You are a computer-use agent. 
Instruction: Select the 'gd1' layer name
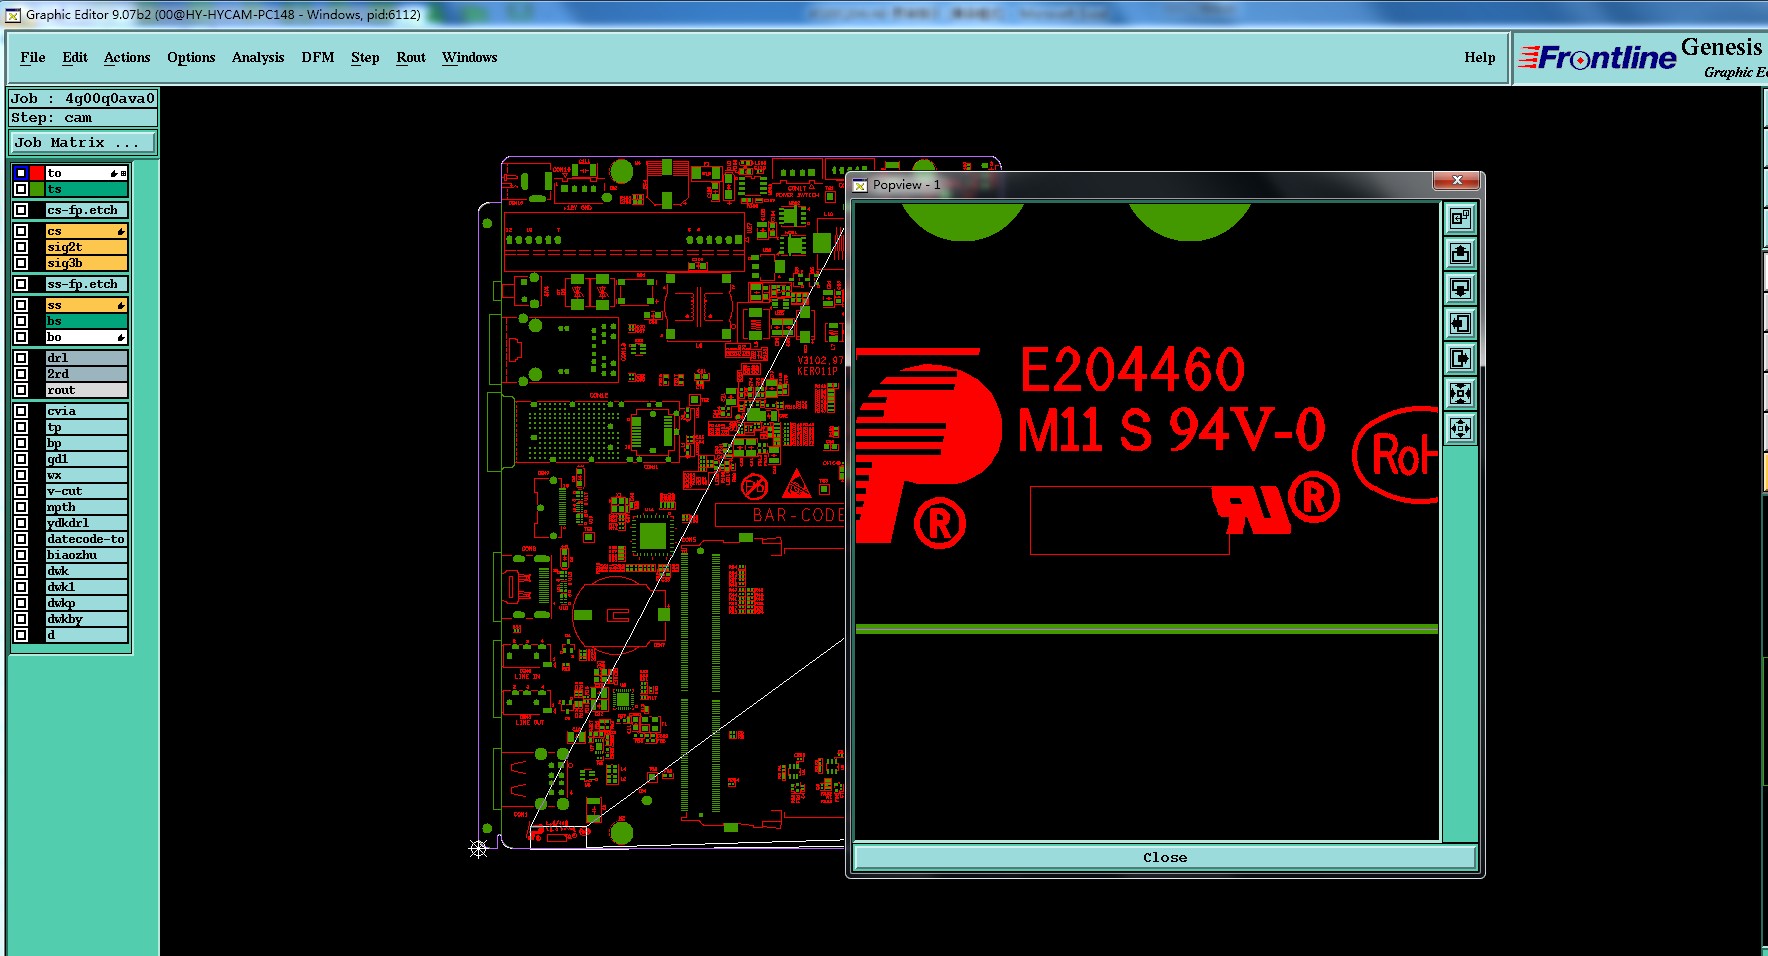(87, 459)
